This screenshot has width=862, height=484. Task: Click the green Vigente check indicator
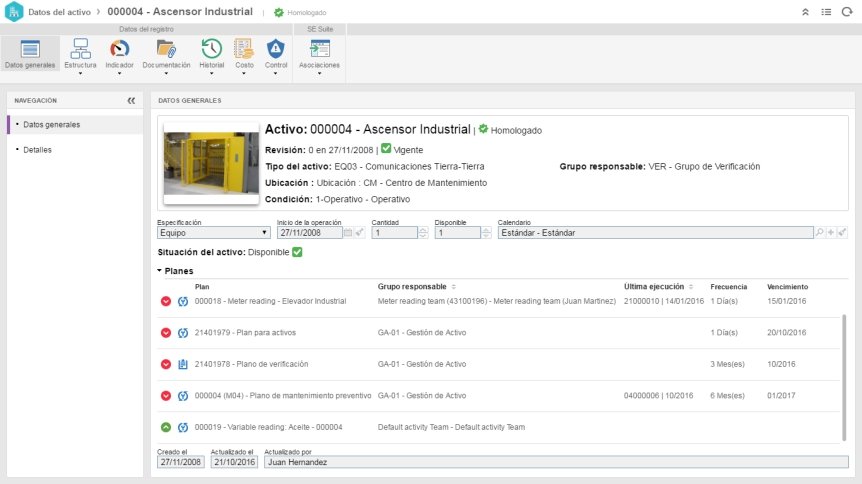coord(386,148)
